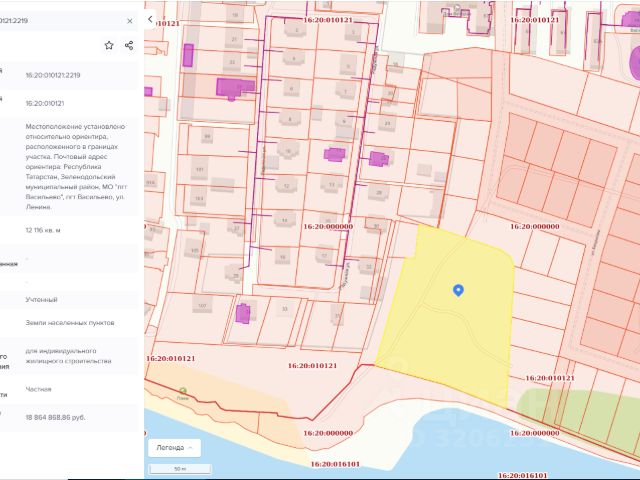Click the parcel area value 12 116 кв. м
This screenshot has width=640, height=480.
[43, 230]
